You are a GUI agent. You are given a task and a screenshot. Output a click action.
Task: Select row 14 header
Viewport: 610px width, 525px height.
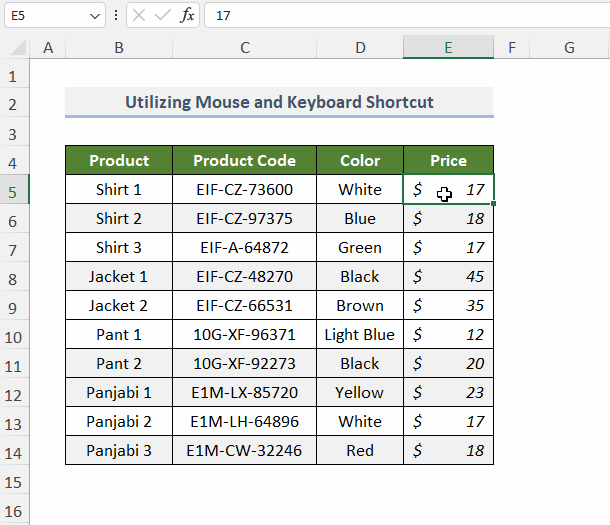(x=14, y=451)
